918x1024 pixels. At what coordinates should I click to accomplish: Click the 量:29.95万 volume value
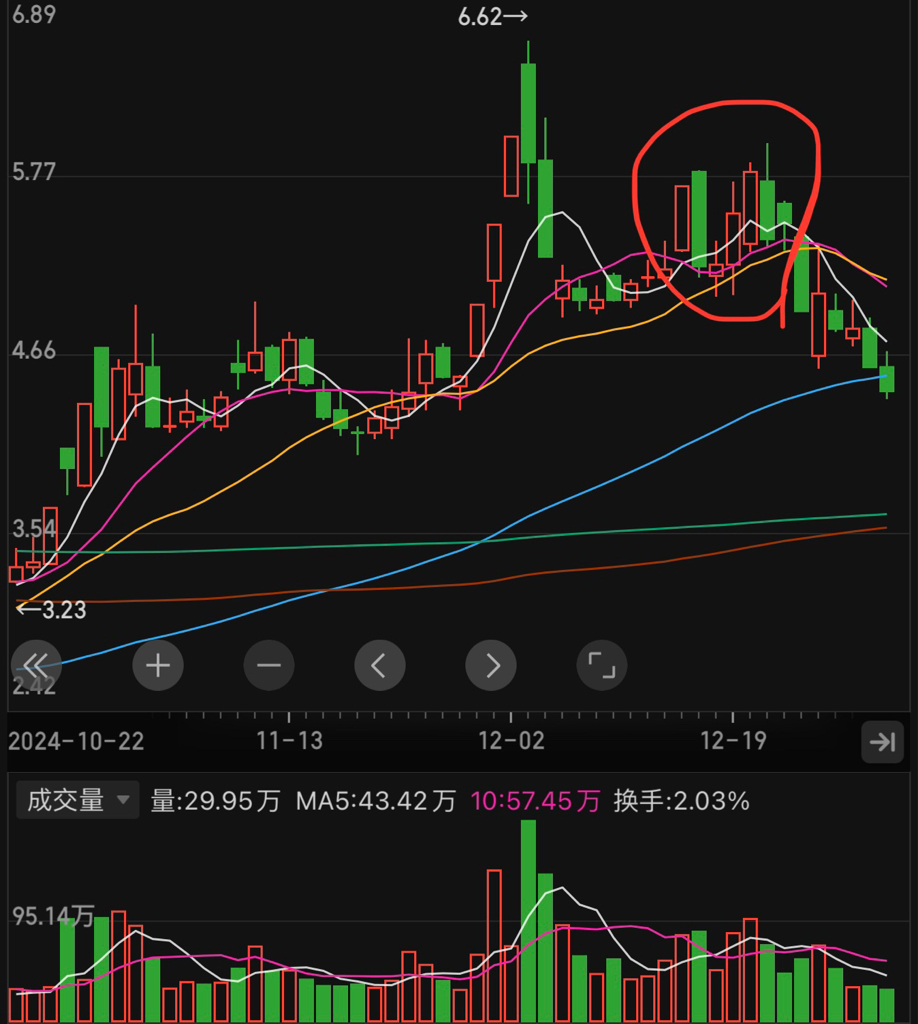click(x=215, y=801)
